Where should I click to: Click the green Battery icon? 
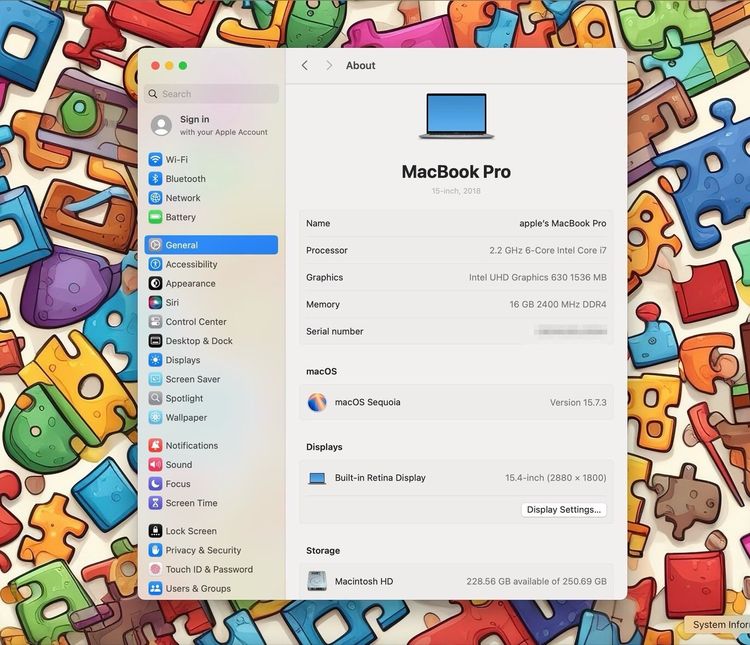[x=155, y=217]
